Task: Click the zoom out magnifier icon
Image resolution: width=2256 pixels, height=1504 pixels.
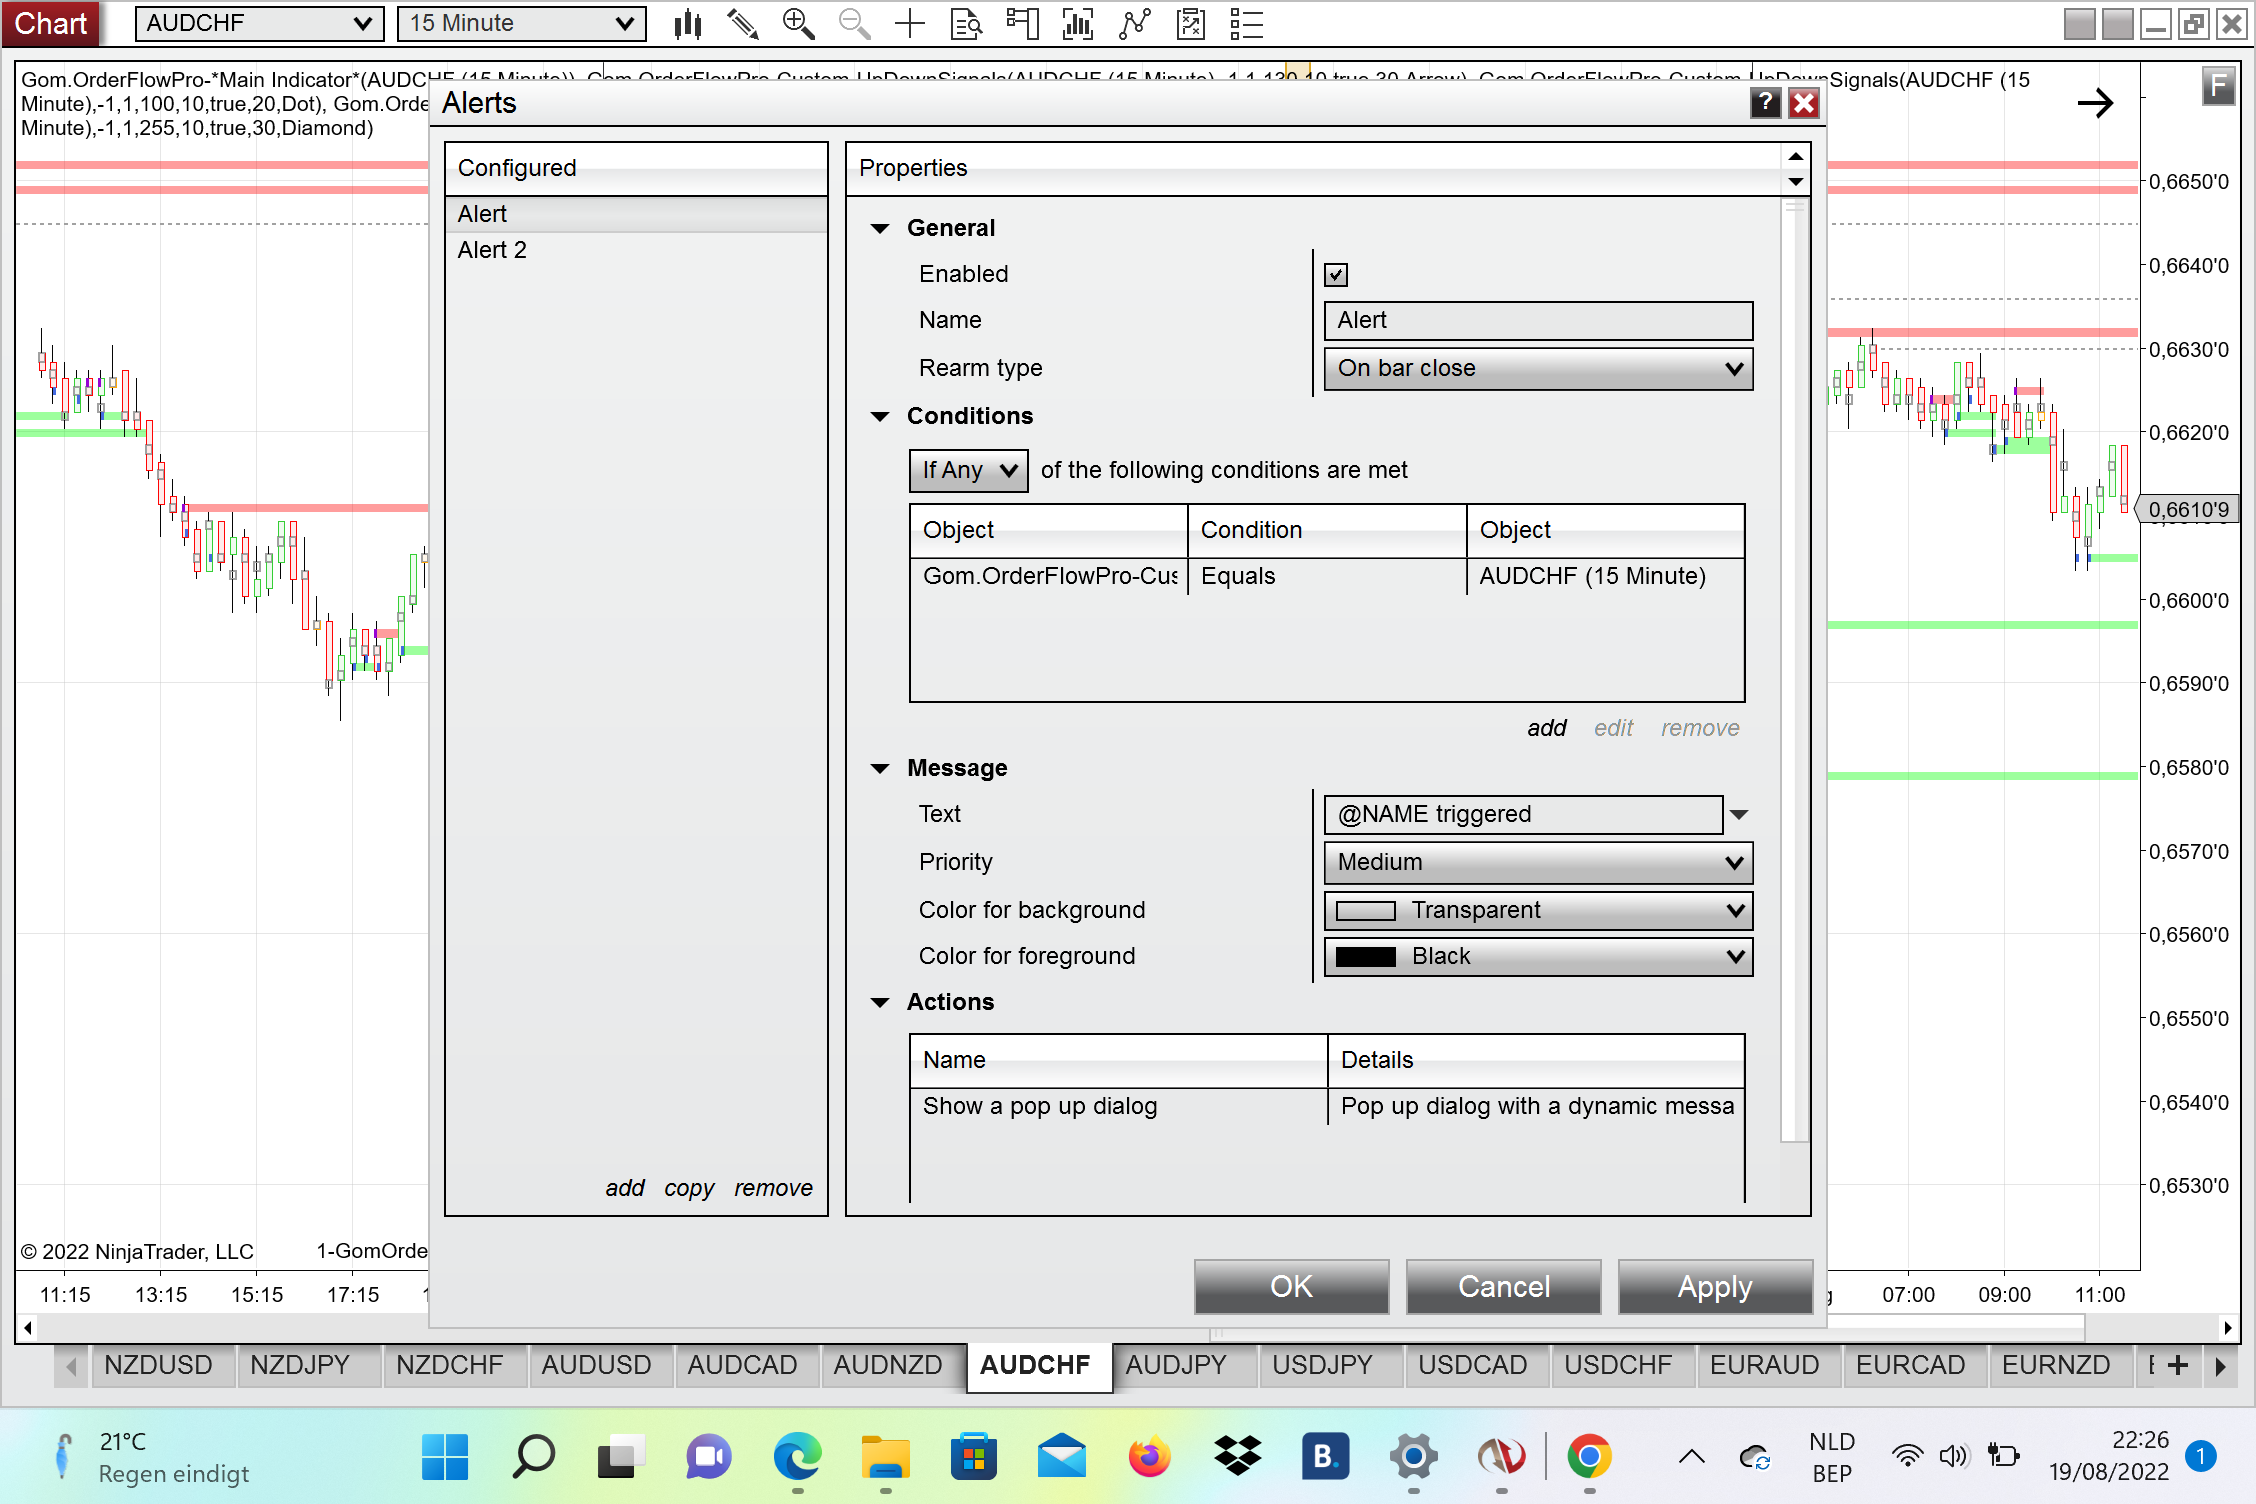Action: pos(854,24)
